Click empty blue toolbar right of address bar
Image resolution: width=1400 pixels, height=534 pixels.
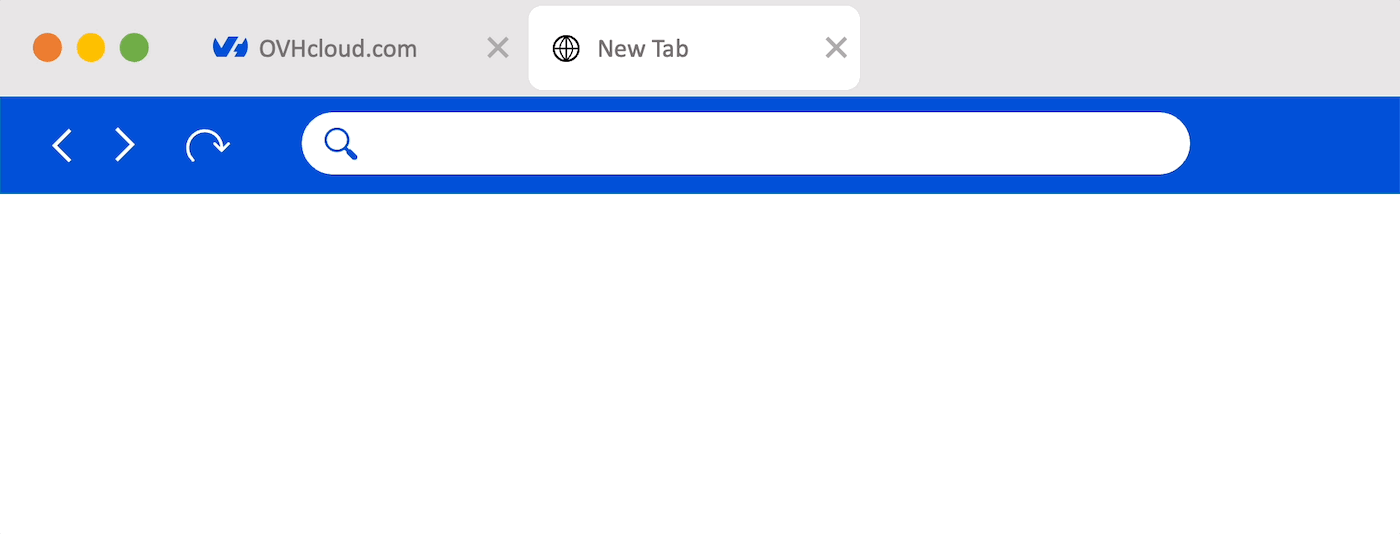click(1294, 145)
